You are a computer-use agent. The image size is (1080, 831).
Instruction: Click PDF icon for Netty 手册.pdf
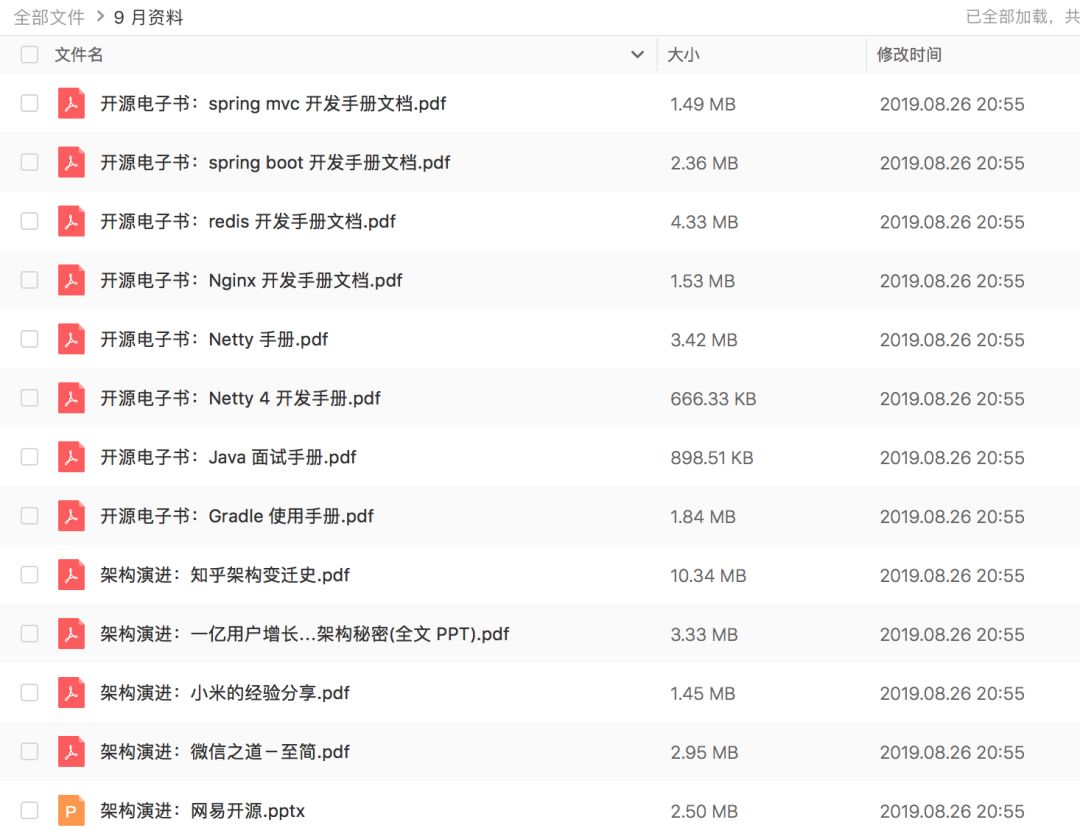71,339
